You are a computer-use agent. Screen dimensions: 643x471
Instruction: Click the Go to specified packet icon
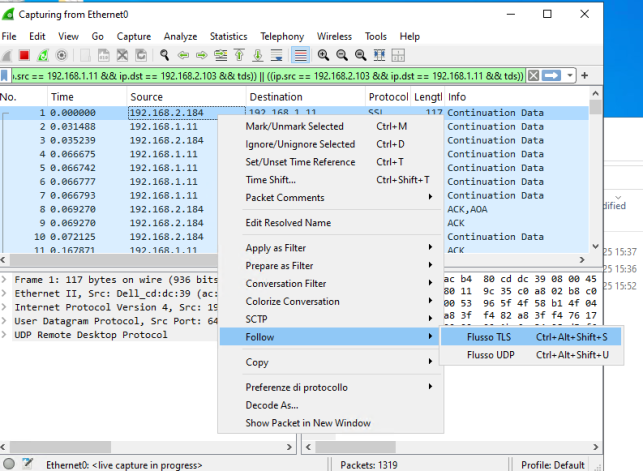coord(221,55)
